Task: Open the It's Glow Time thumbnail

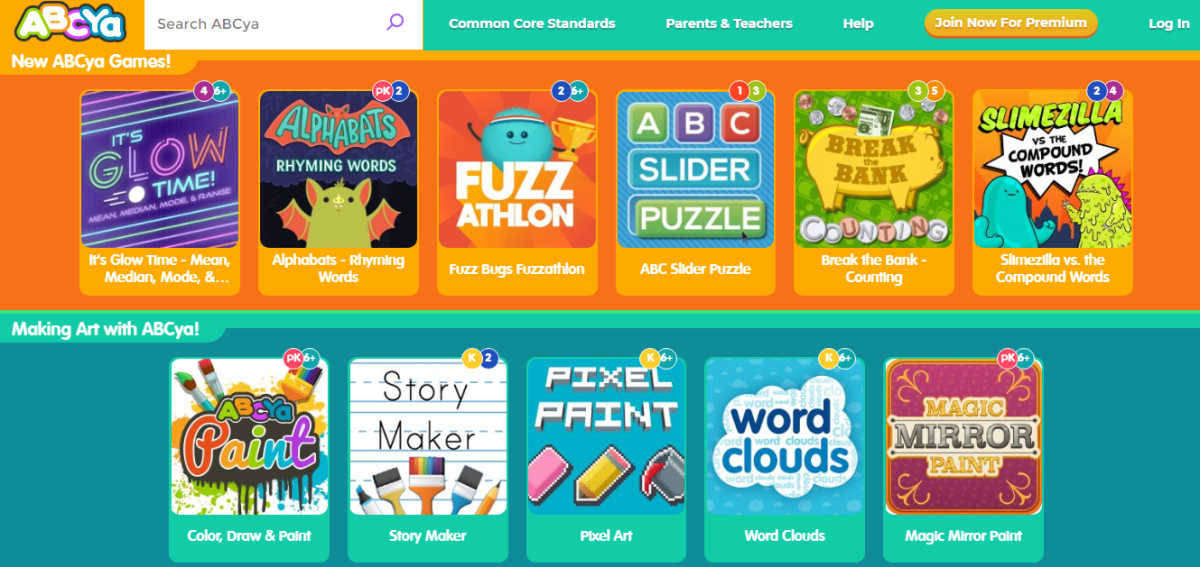Action: [x=160, y=169]
